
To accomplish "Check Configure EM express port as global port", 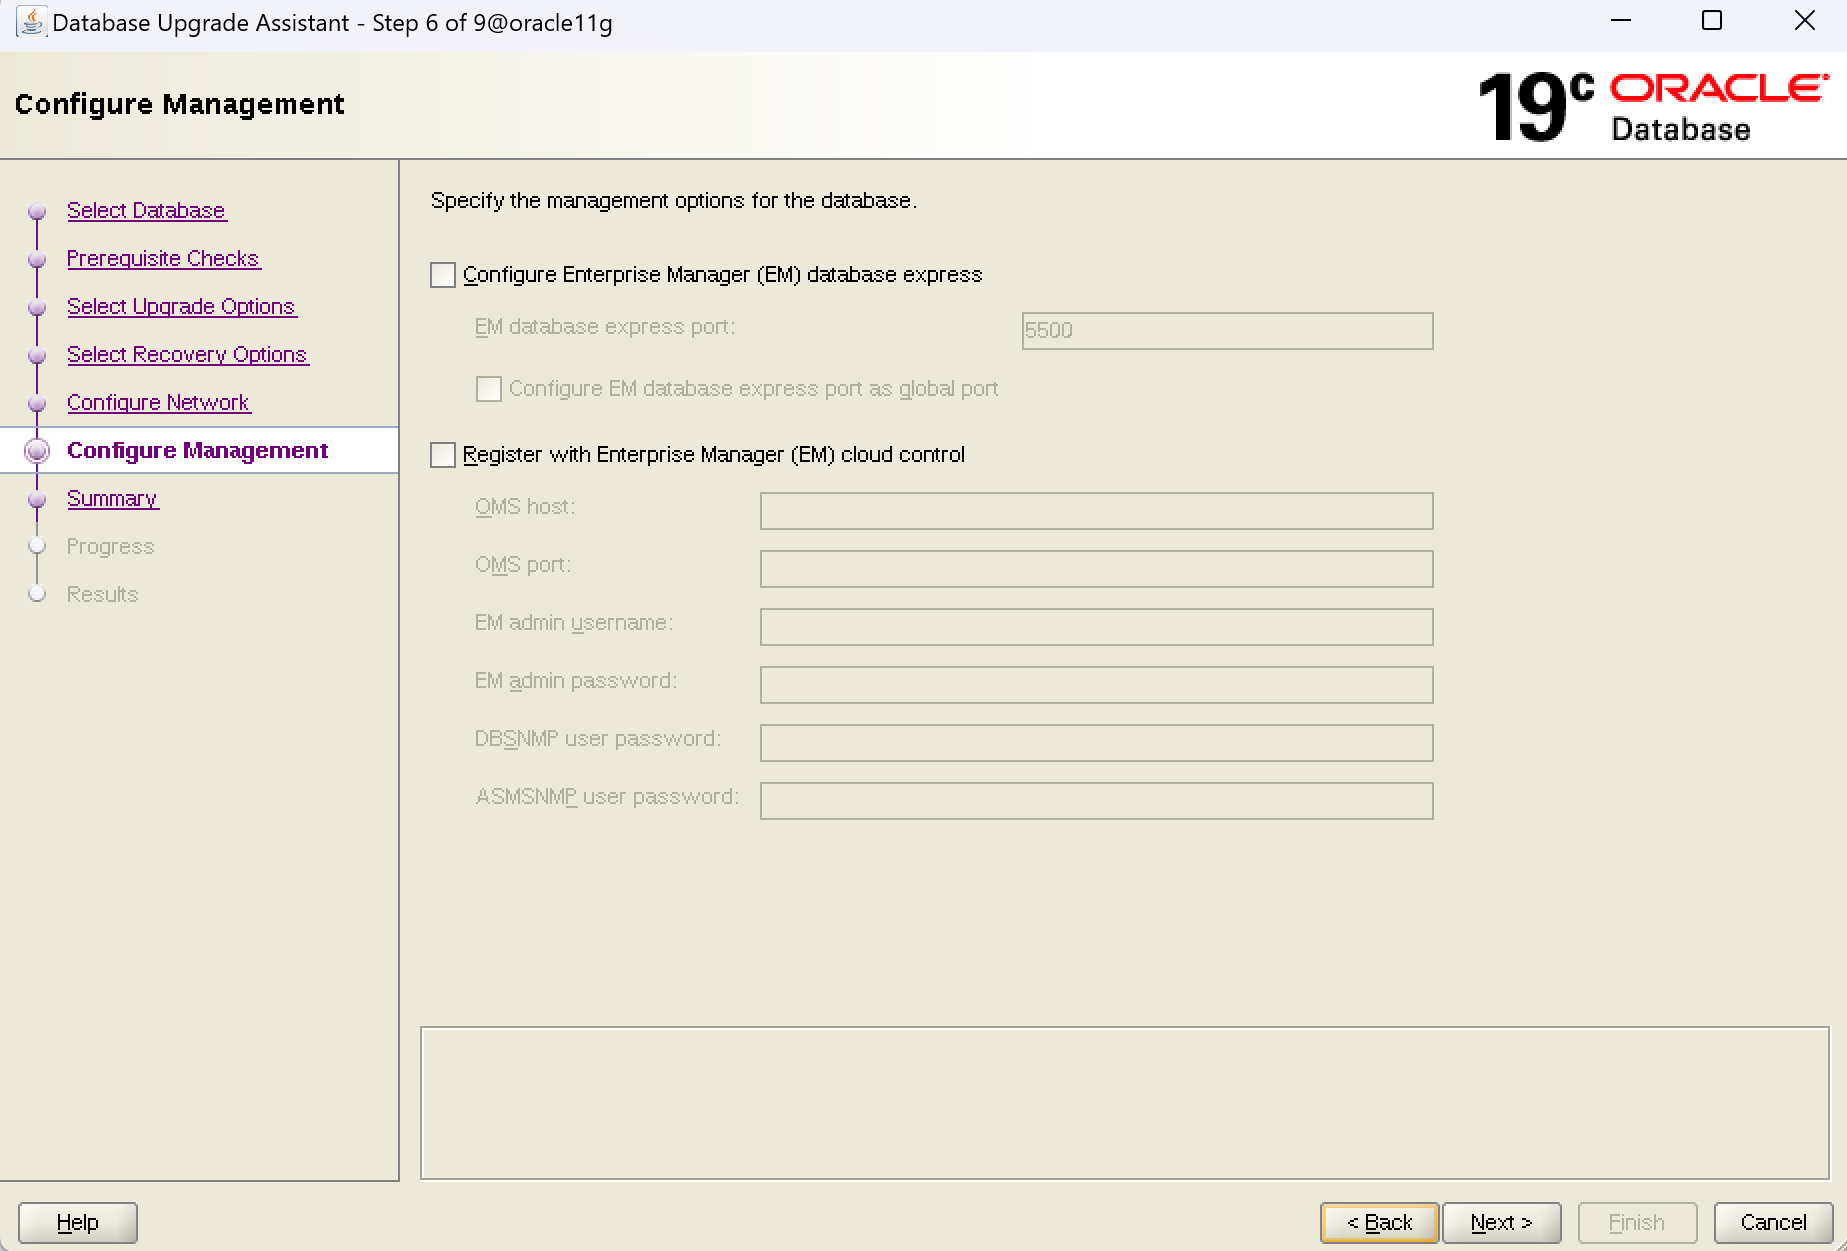I will click(x=489, y=389).
